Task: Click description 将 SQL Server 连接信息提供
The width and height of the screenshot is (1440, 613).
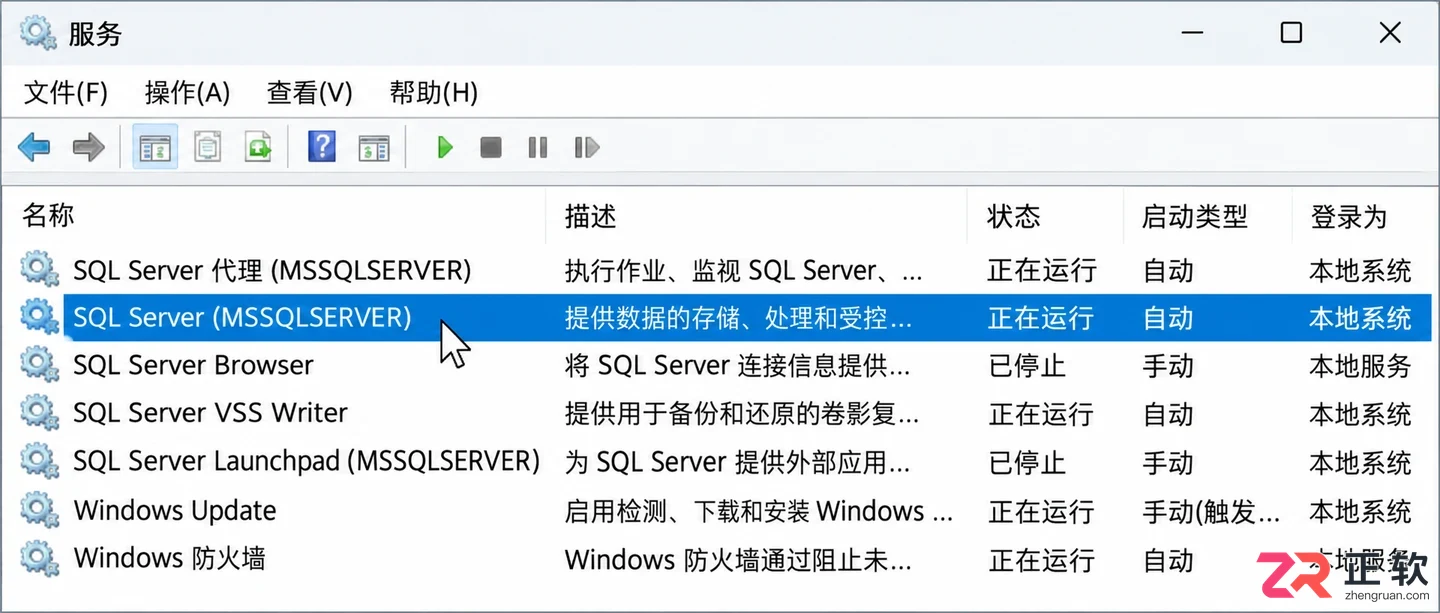Action: (x=738, y=366)
